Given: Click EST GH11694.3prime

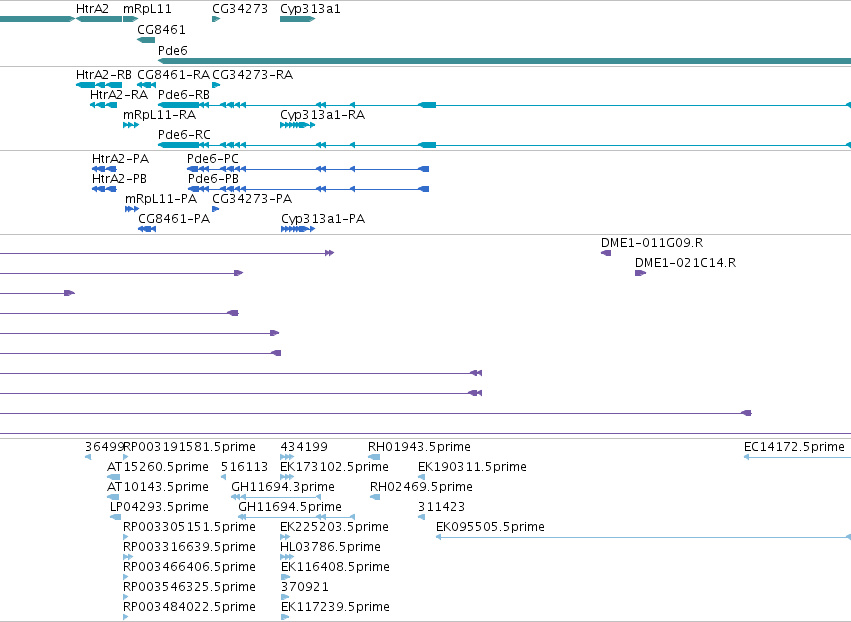Looking at the screenshot, I should coord(283,487).
